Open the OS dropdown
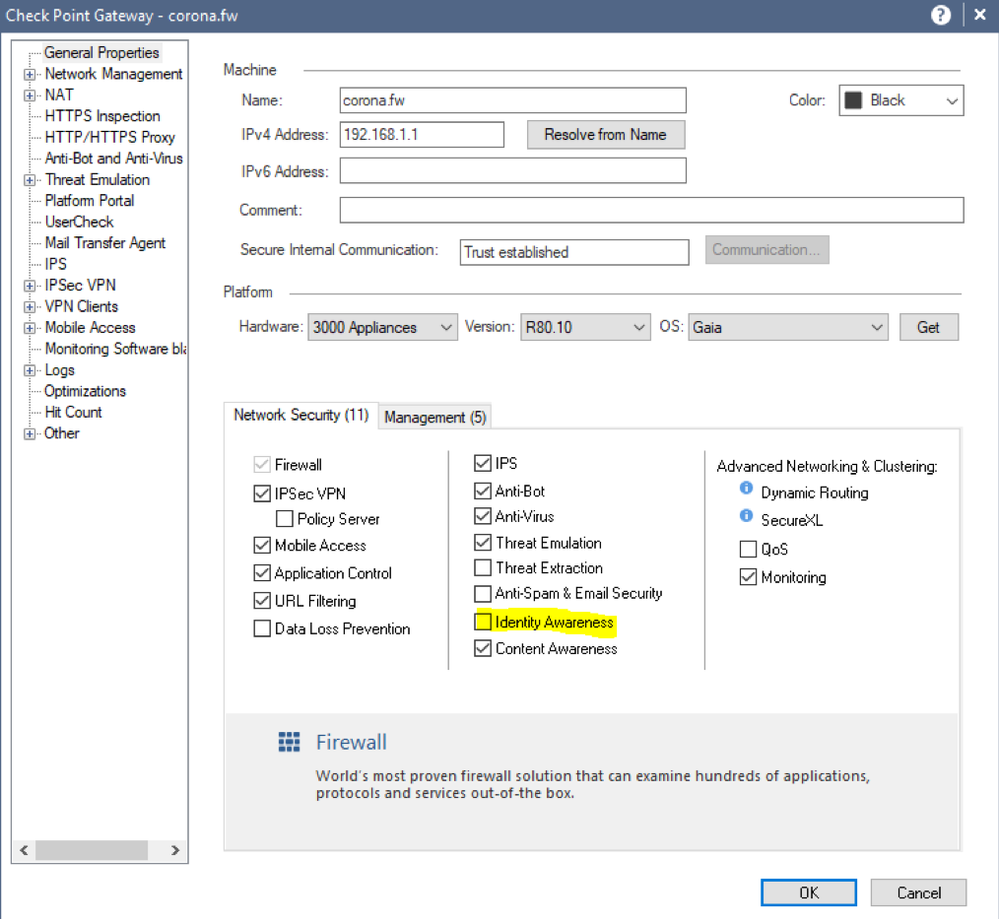 [788, 328]
